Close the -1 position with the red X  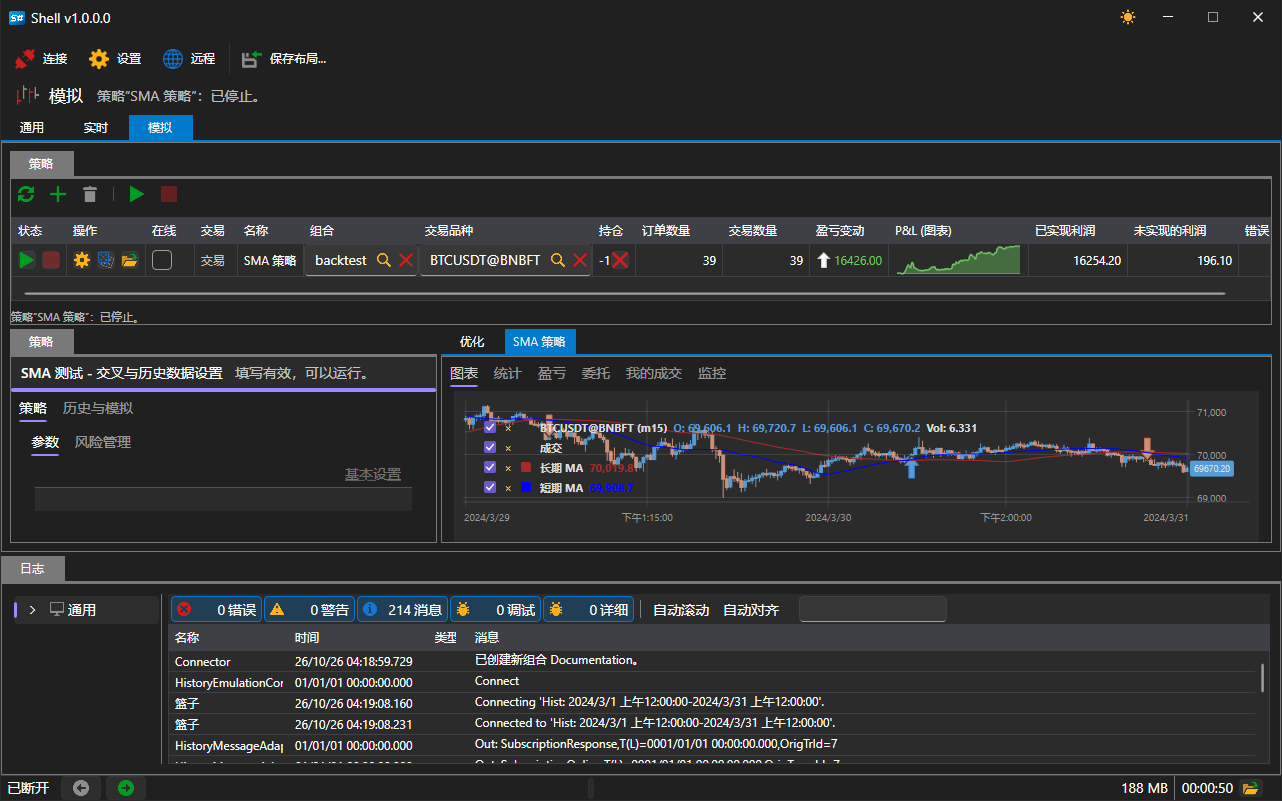pyautogui.click(x=621, y=260)
